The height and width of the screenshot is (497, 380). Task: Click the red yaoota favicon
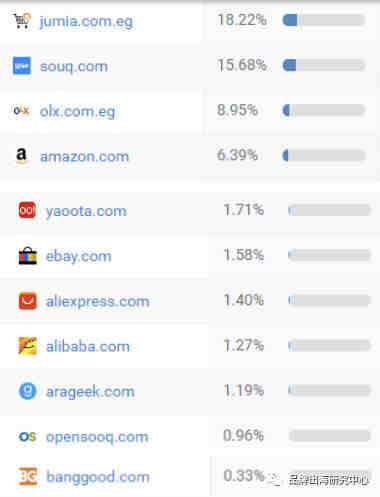tap(27, 210)
